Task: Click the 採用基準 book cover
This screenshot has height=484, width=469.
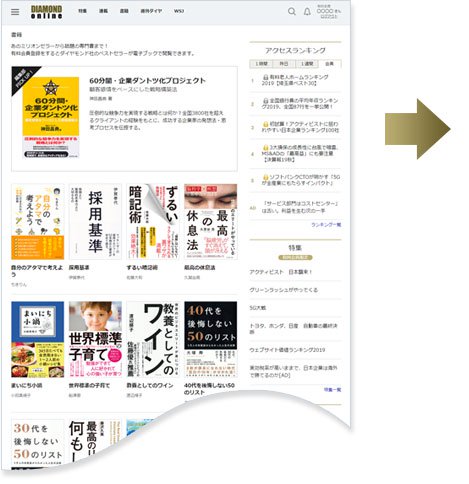Action: [x=95, y=221]
